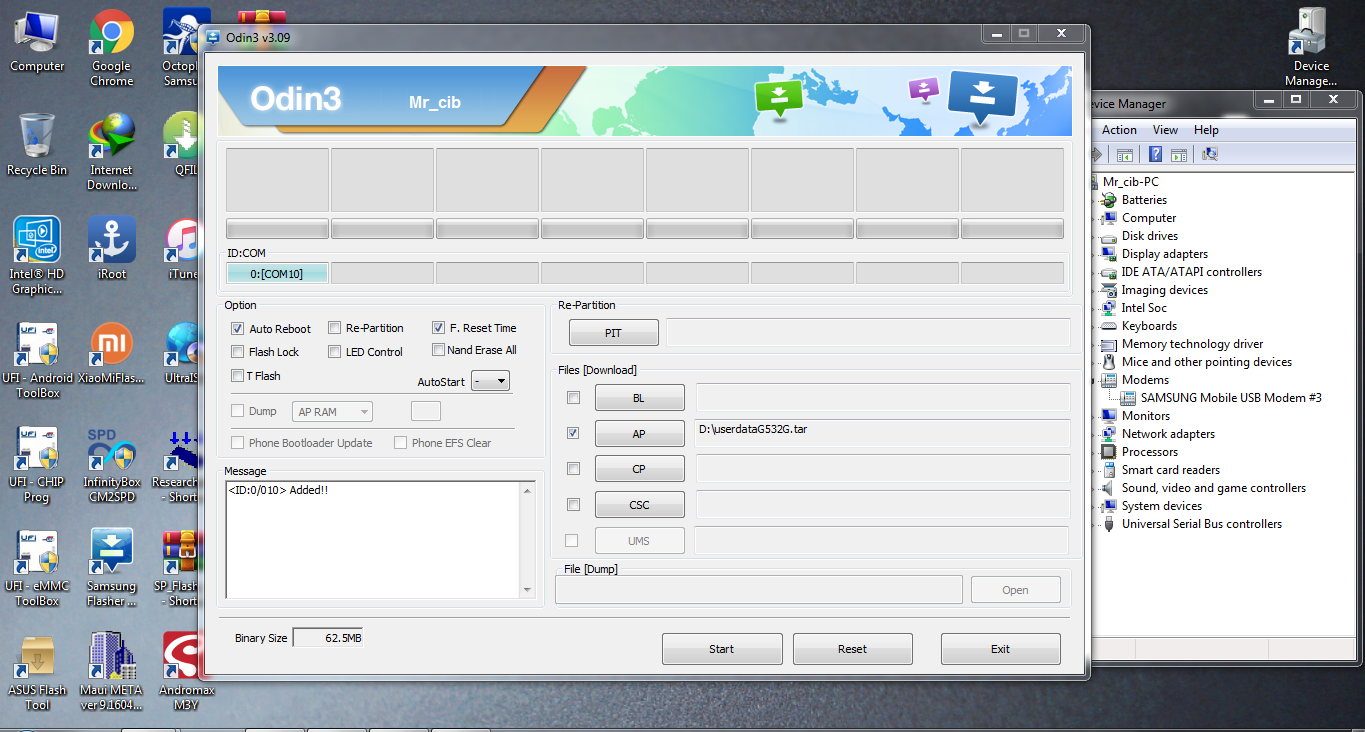
Task: Open the View menu in Device Manager
Action: point(1165,130)
